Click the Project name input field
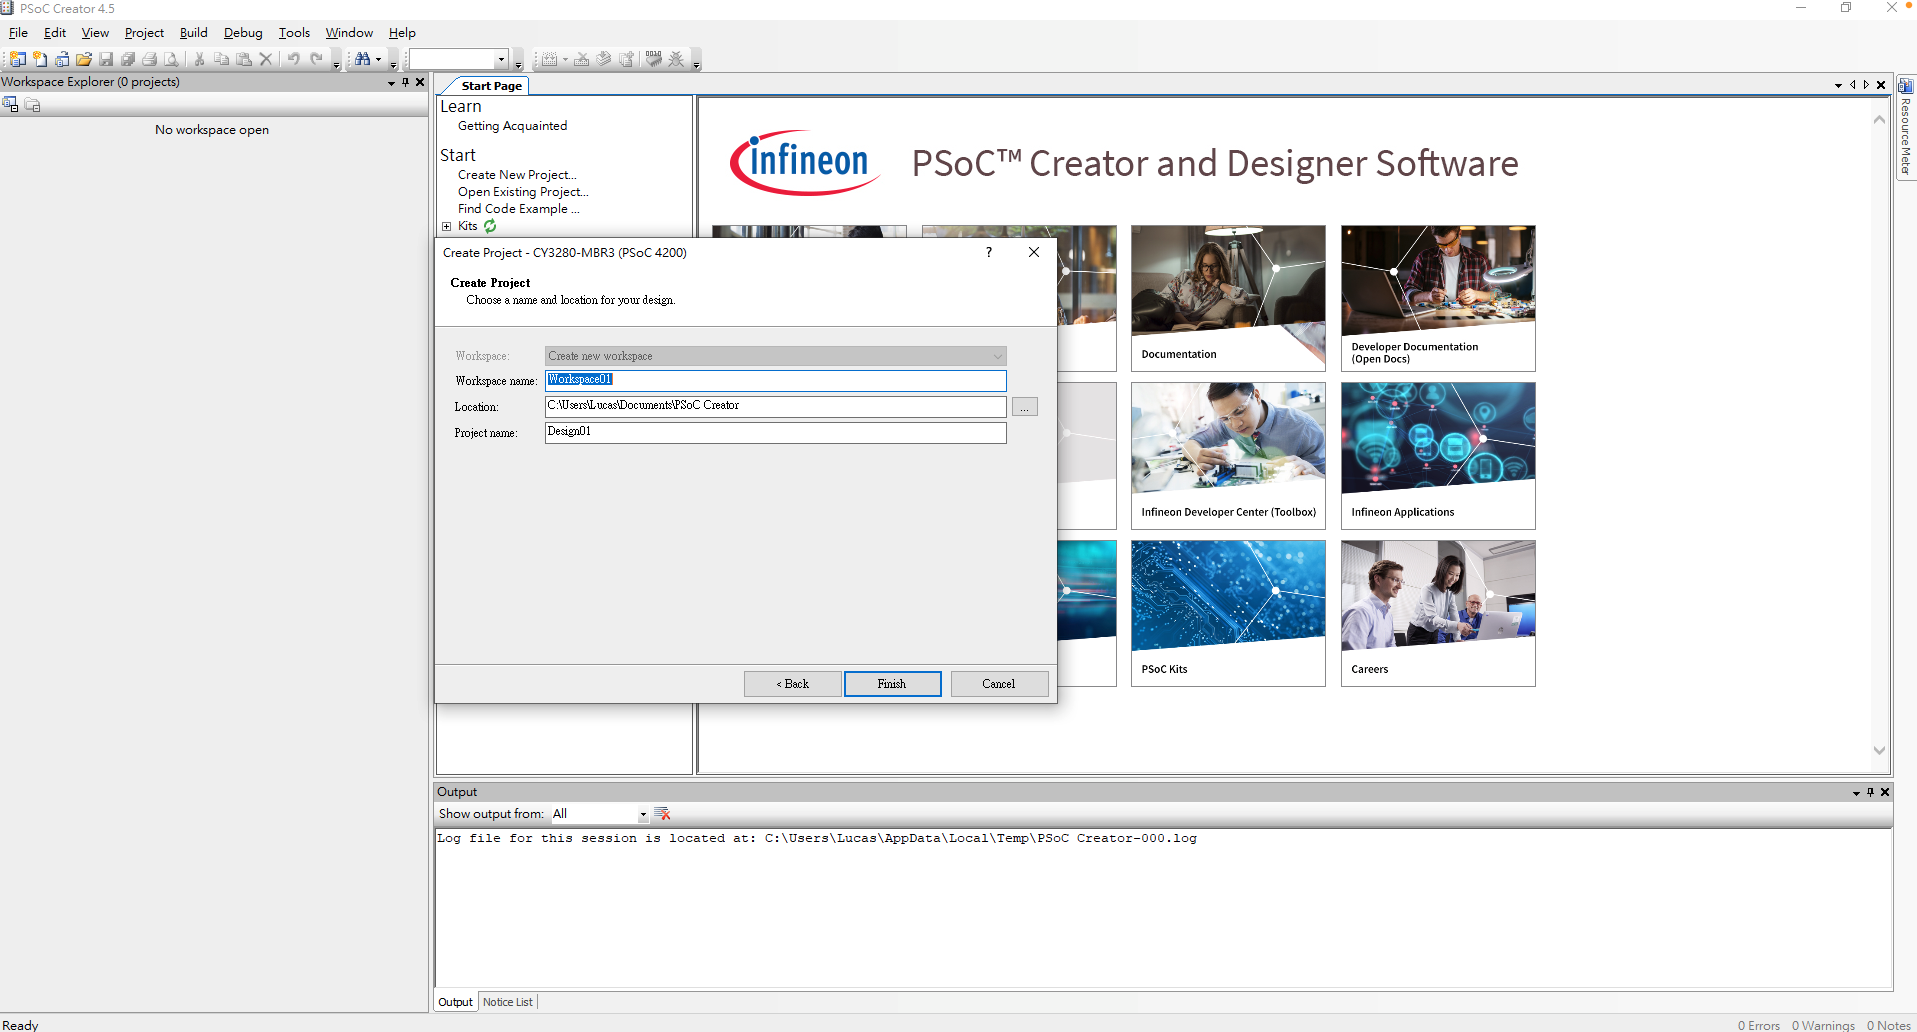The width and height of the screenshot is (1917, 1032). click(775, 432)
